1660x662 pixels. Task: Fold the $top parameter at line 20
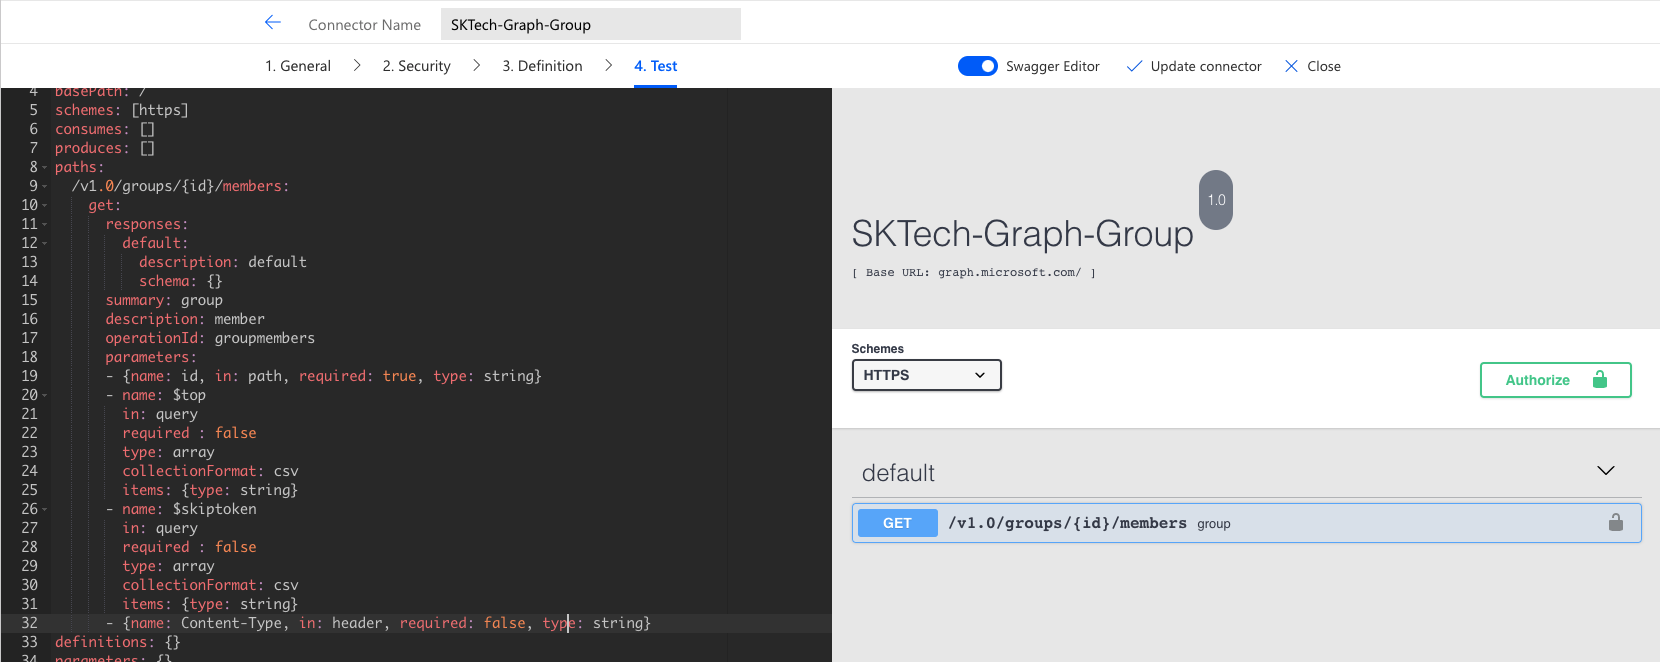tap(44, 396)
